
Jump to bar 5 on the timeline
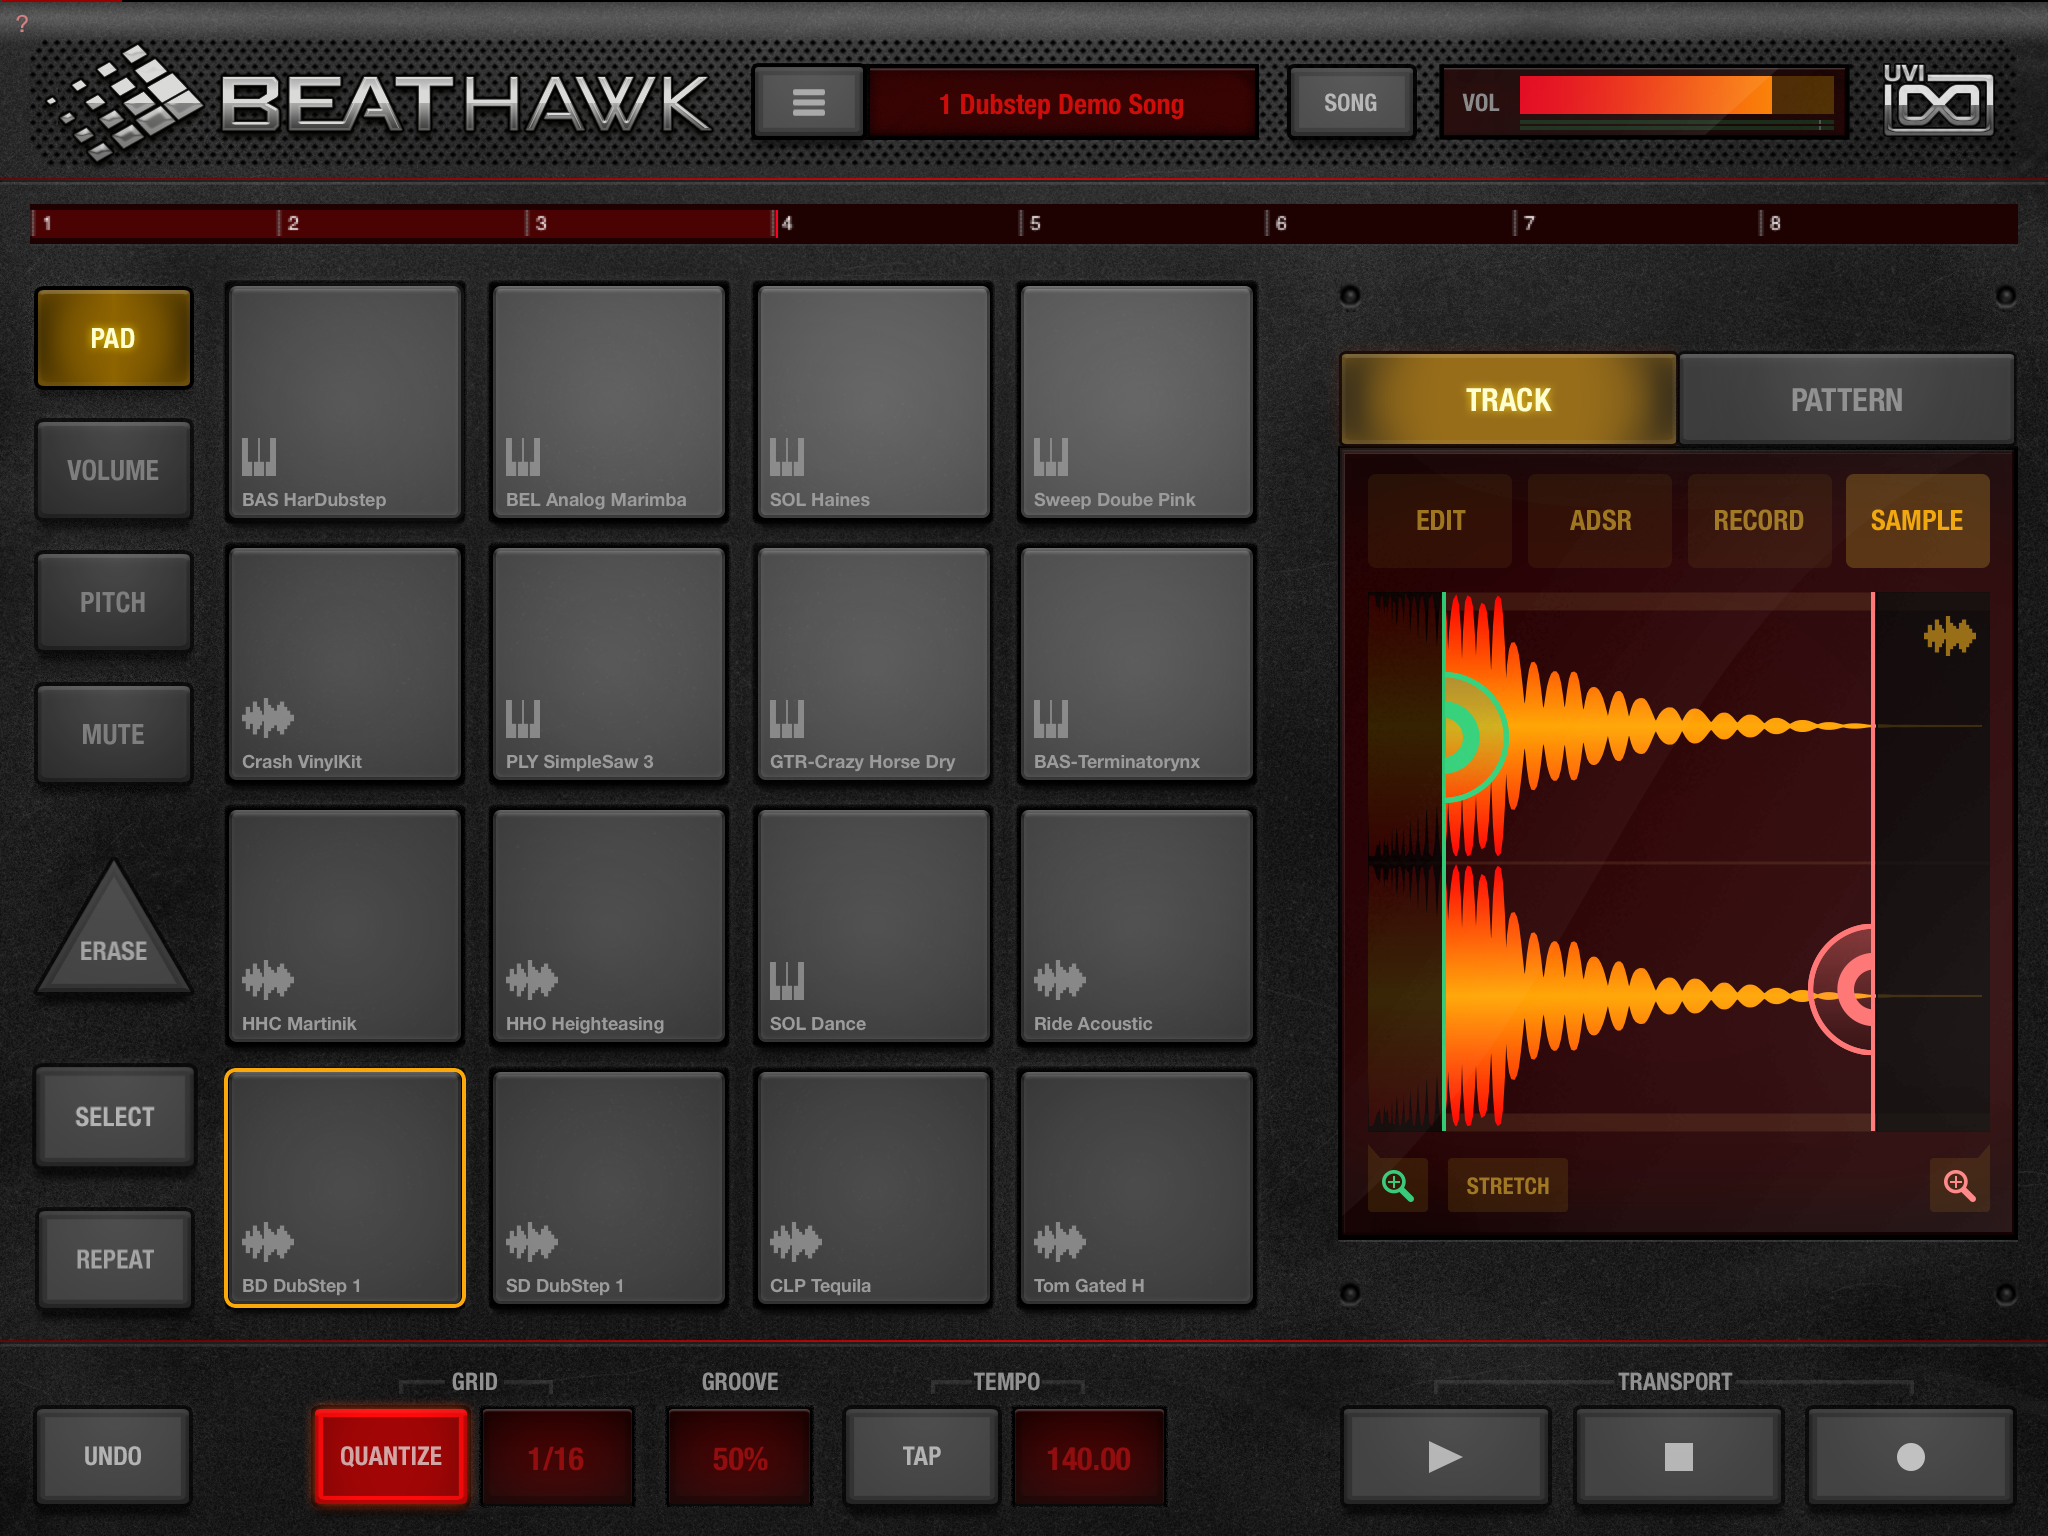[x=1035, y=223]
